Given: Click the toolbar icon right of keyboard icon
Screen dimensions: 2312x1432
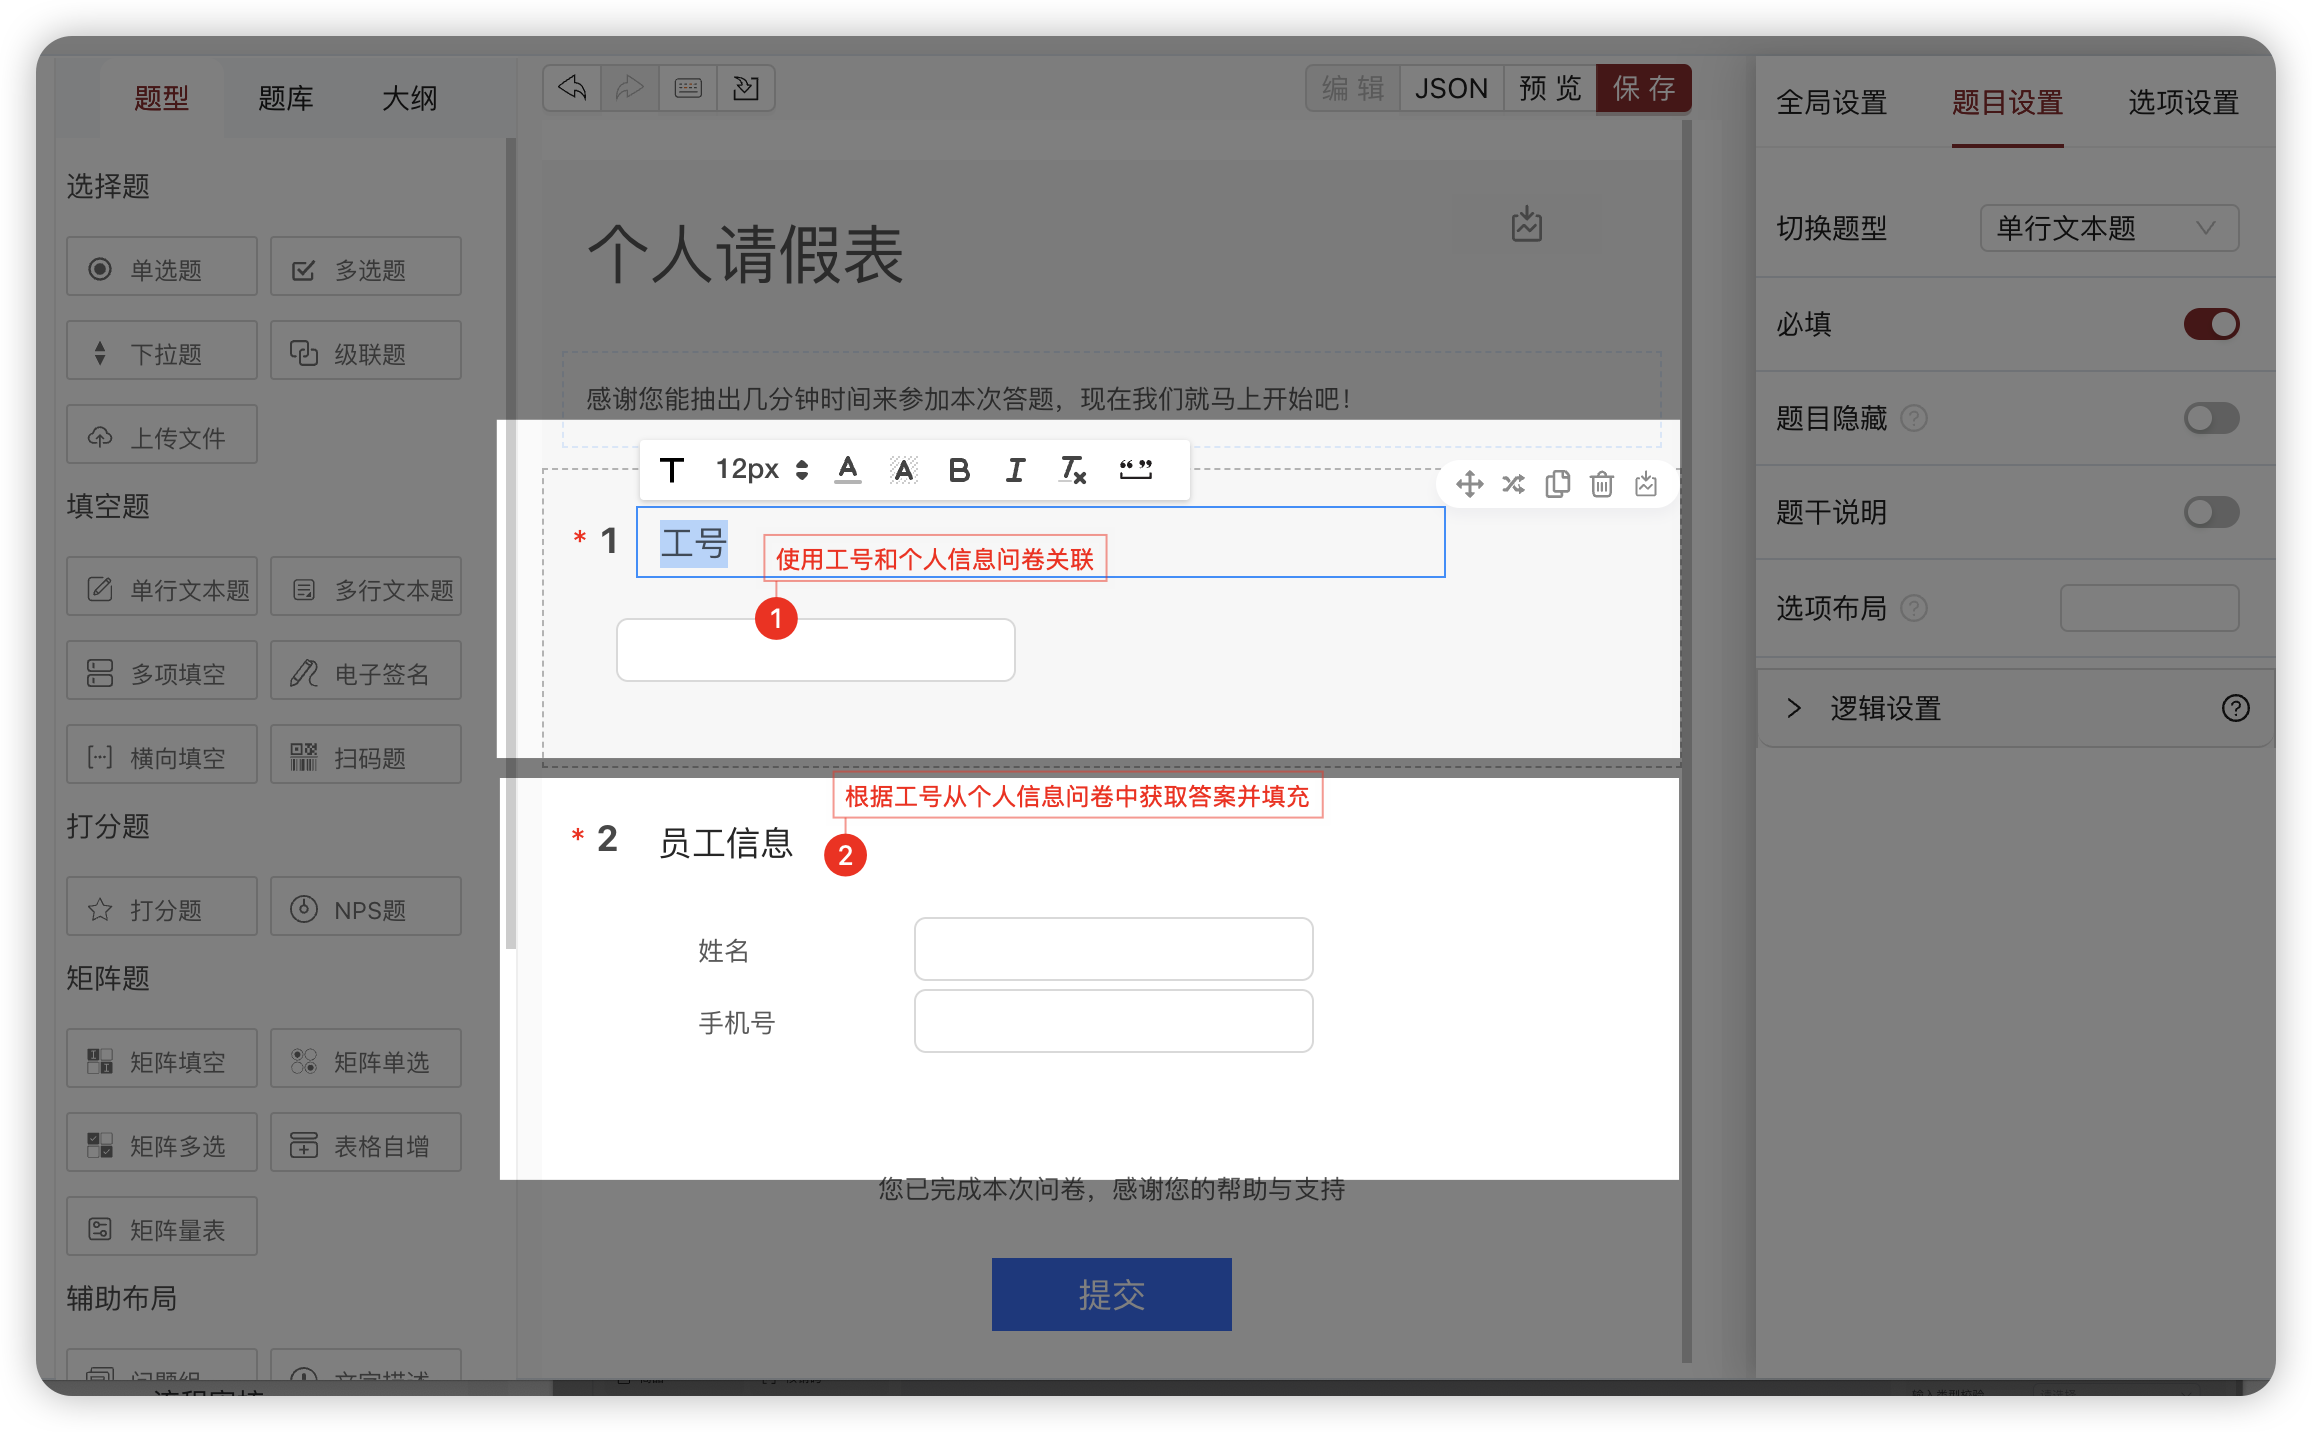Looking at the screenshot, I should (746, 88).
